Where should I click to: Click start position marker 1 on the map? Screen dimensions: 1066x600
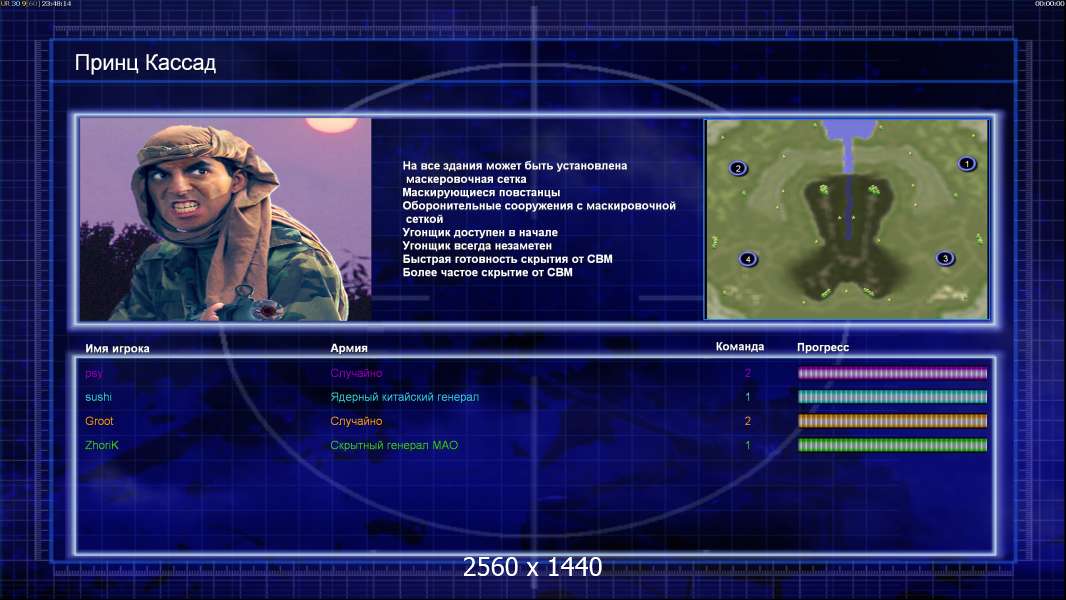pos(966,164)
